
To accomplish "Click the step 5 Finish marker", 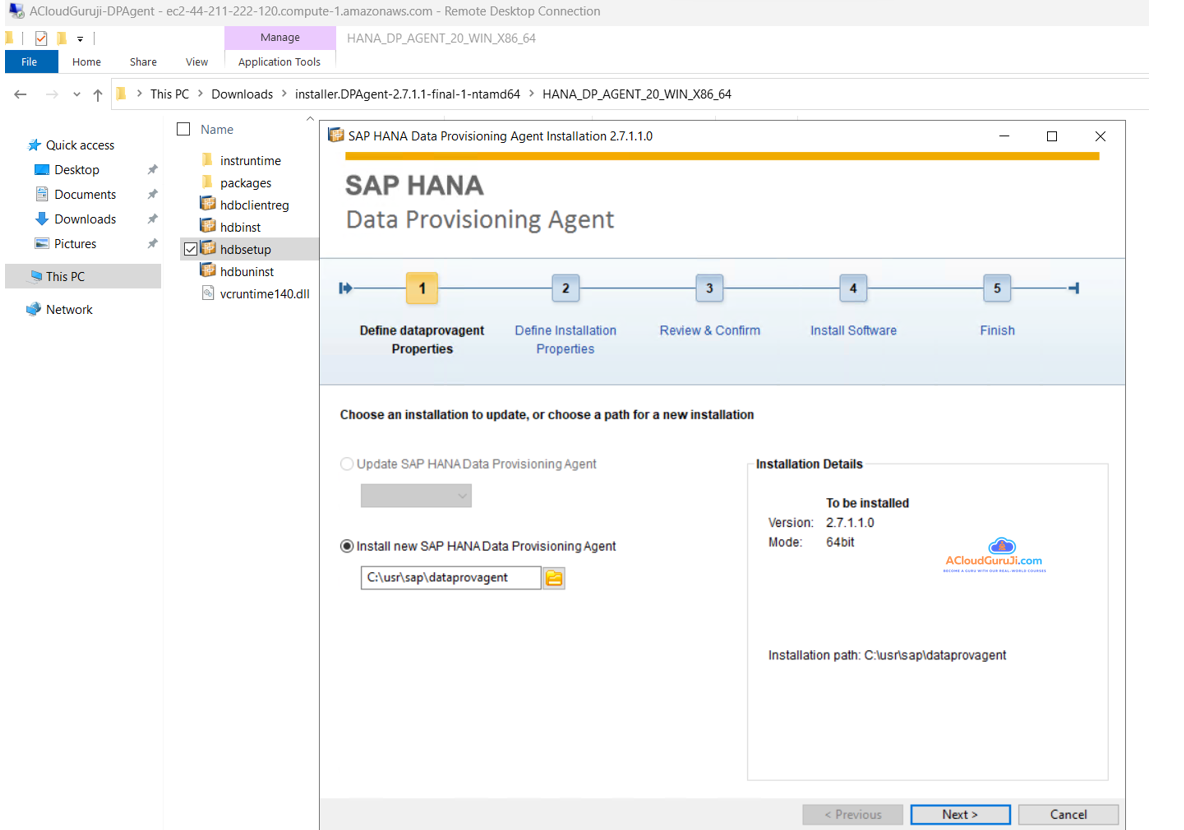I will click(996, 289).
